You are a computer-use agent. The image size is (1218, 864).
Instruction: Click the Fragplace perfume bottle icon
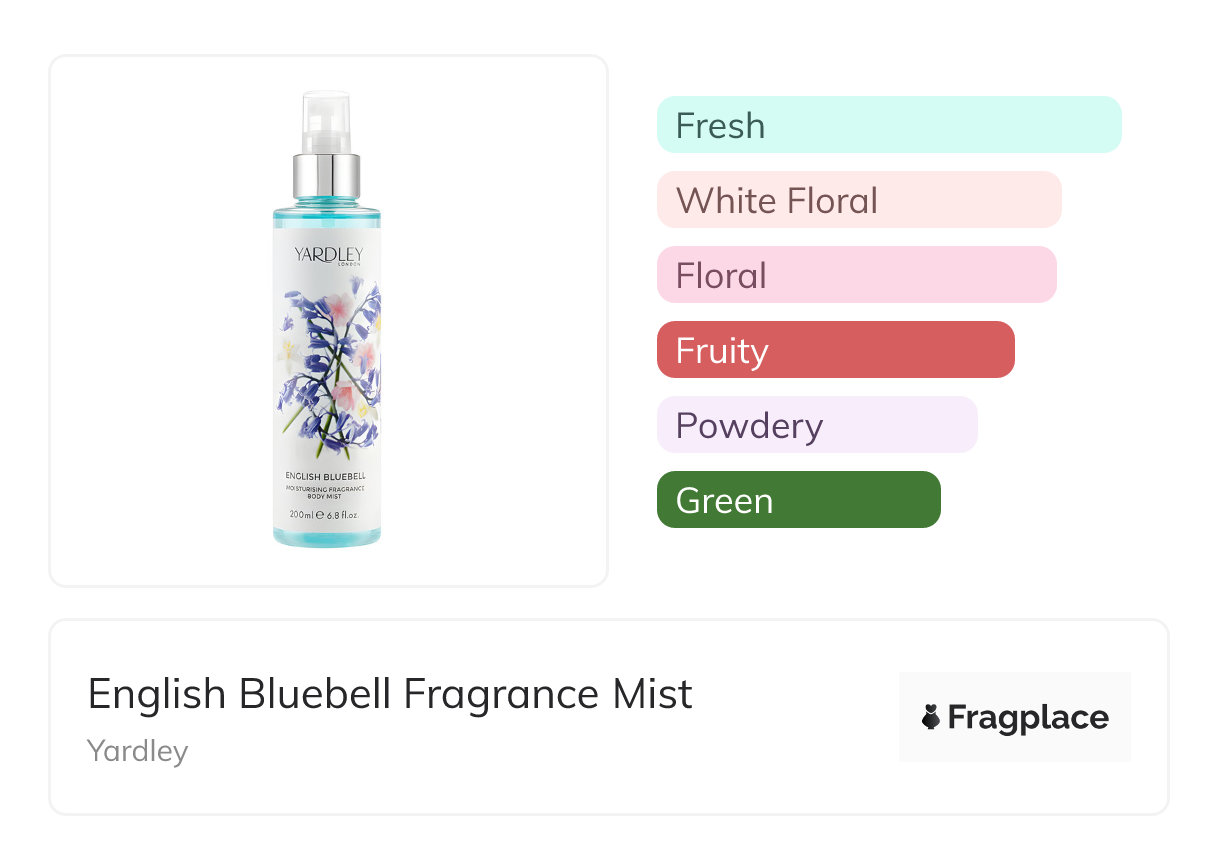point(931,717)
